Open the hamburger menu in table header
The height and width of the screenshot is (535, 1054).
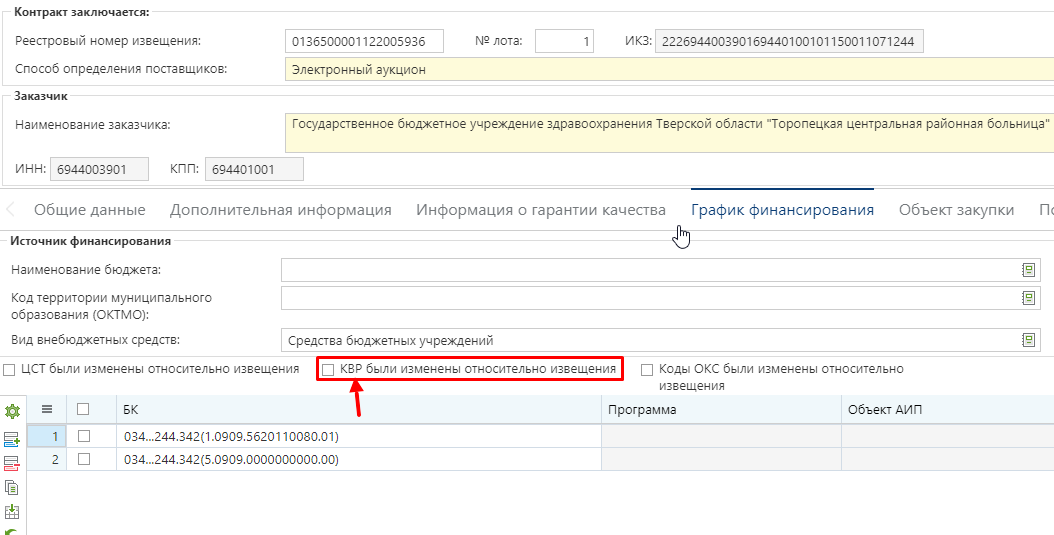(46, 409)
